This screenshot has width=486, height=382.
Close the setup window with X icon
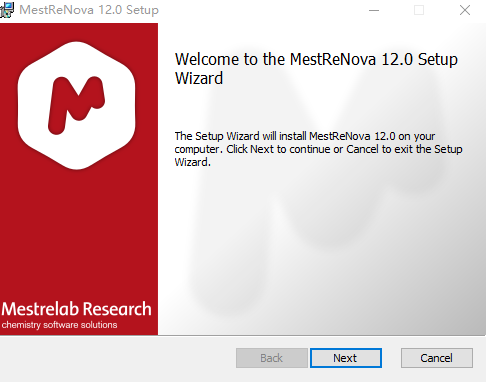point(465,10)
